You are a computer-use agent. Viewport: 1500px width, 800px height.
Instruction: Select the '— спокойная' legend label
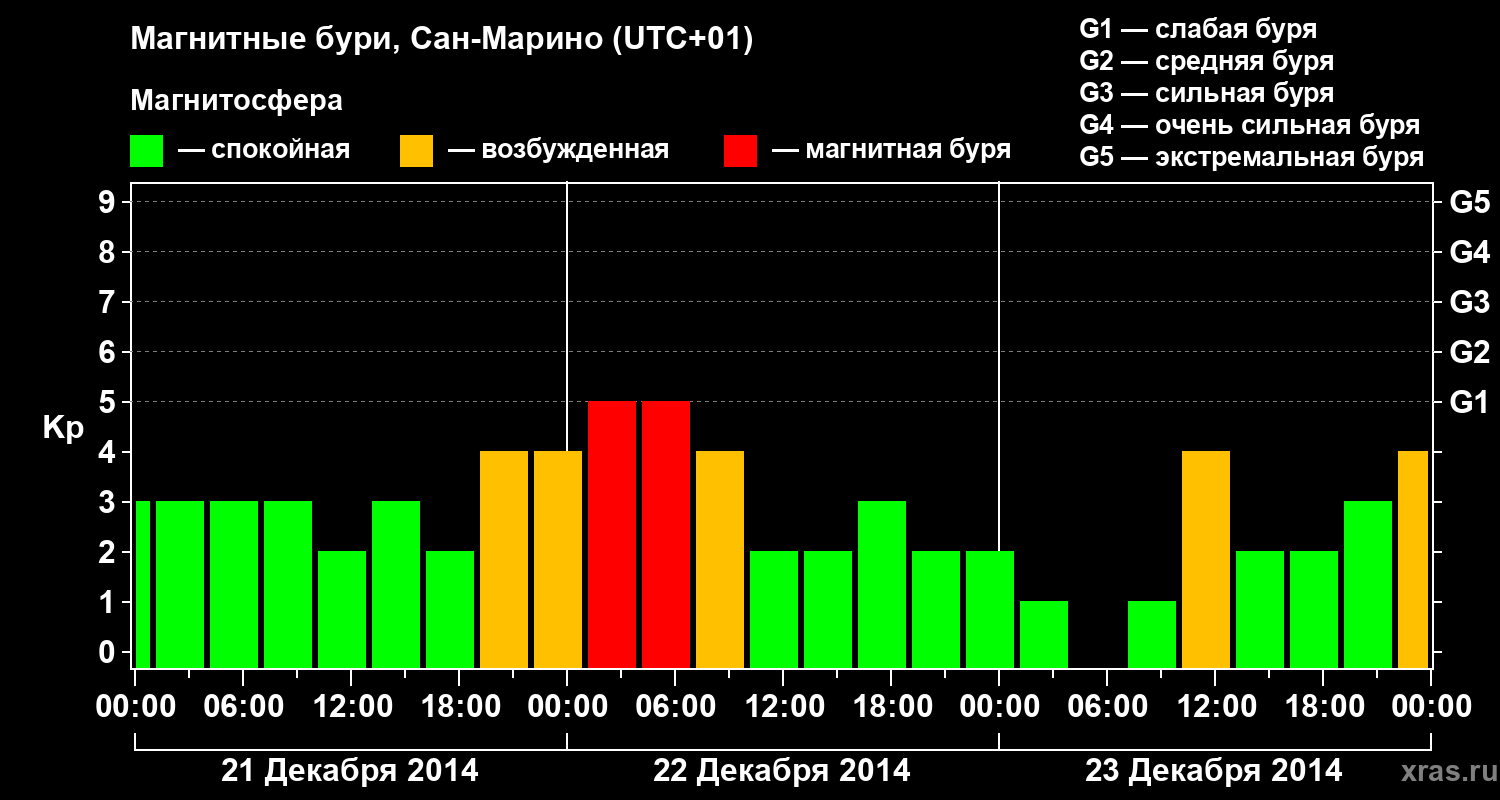coord(264,151)
